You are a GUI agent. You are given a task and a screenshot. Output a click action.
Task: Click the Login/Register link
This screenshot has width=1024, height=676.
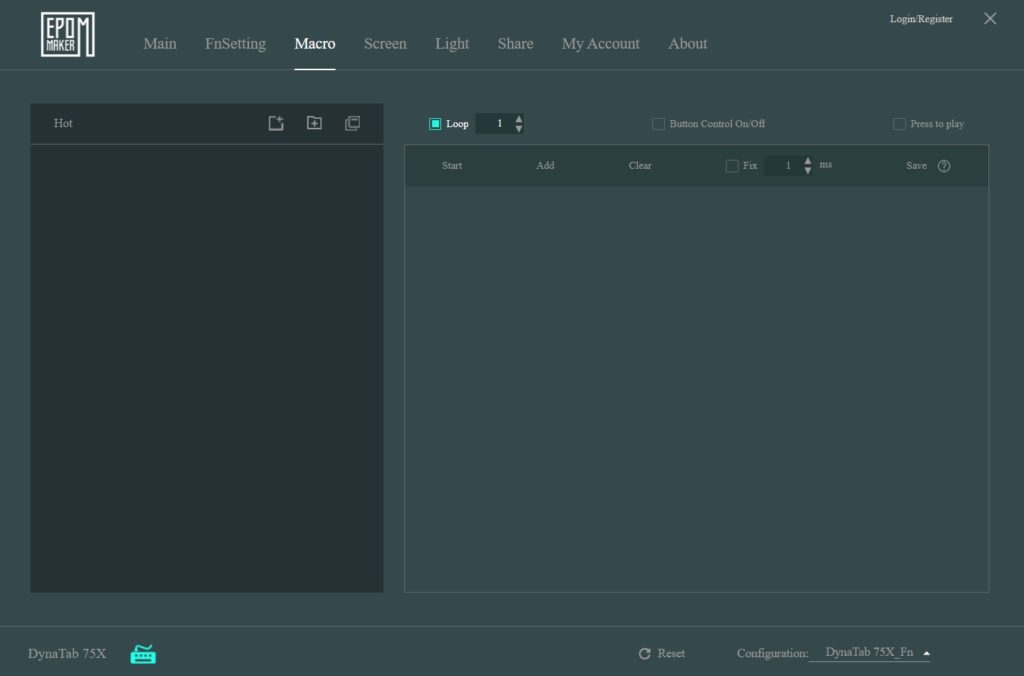921,19
